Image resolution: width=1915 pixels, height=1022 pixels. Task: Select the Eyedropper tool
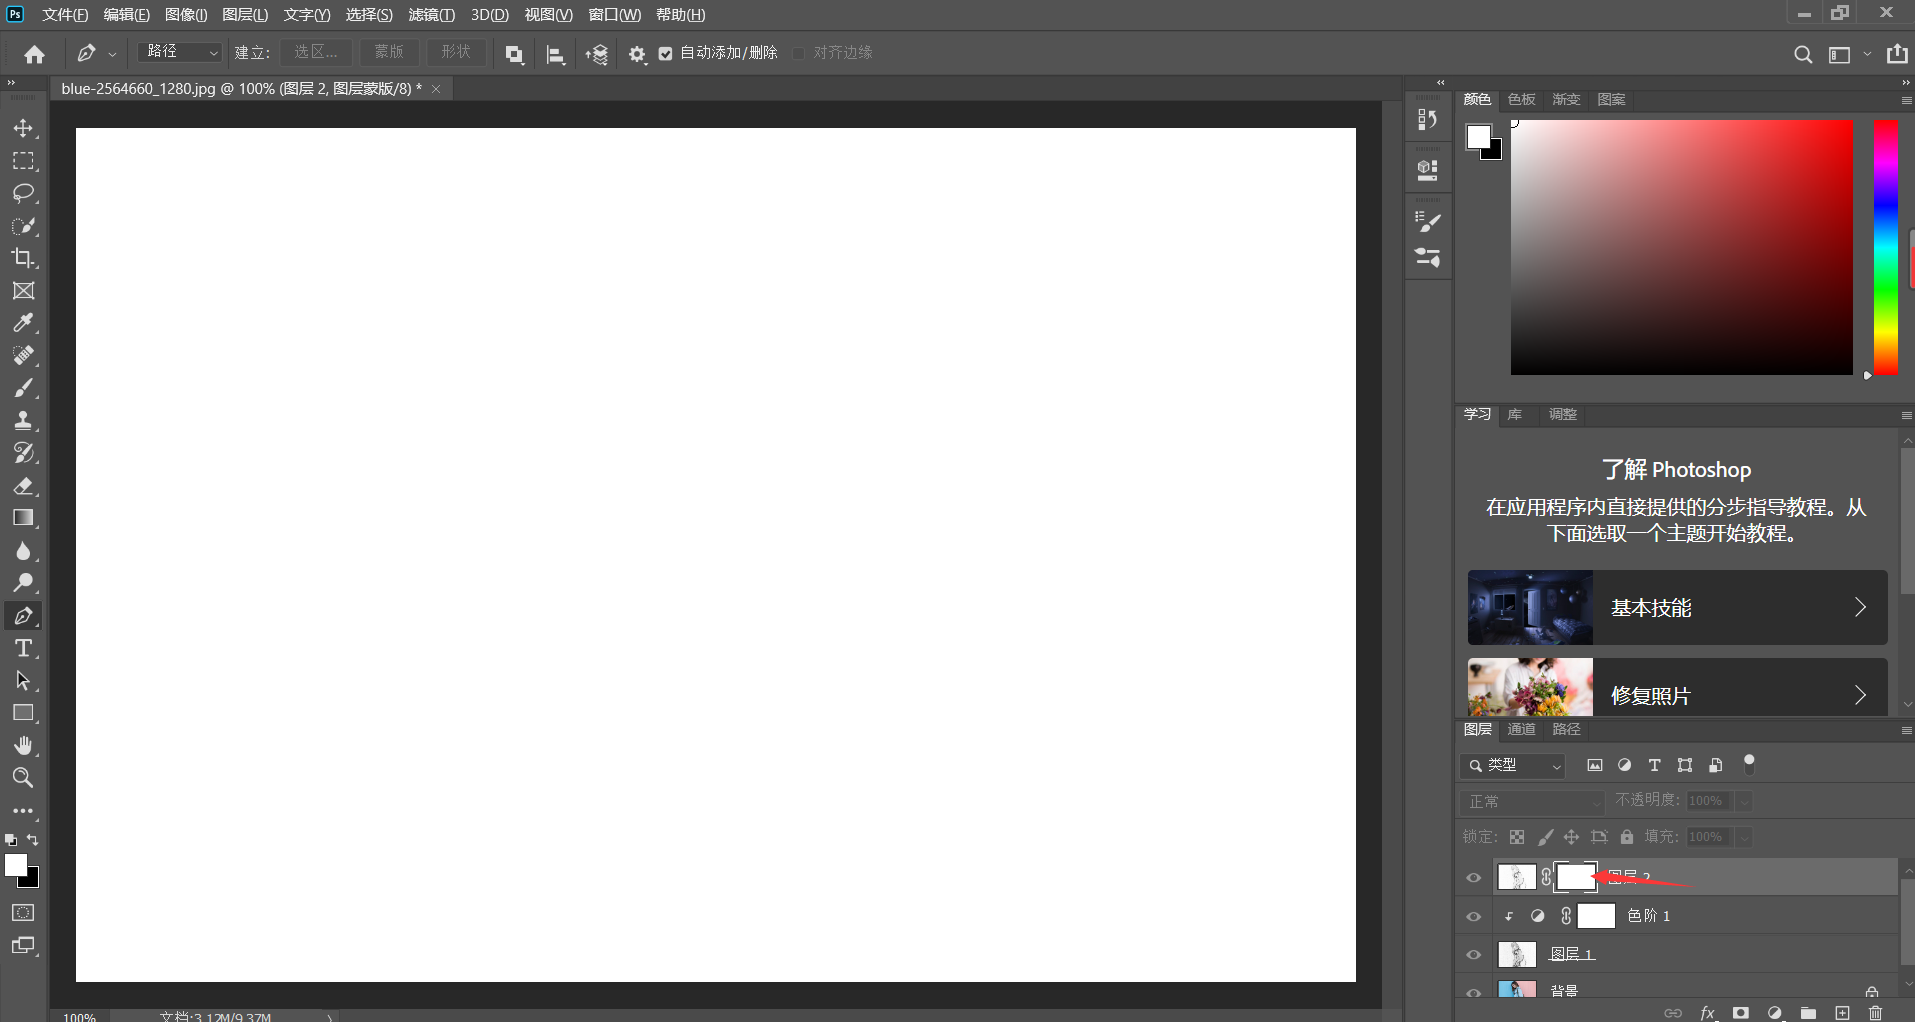[23, 323]
